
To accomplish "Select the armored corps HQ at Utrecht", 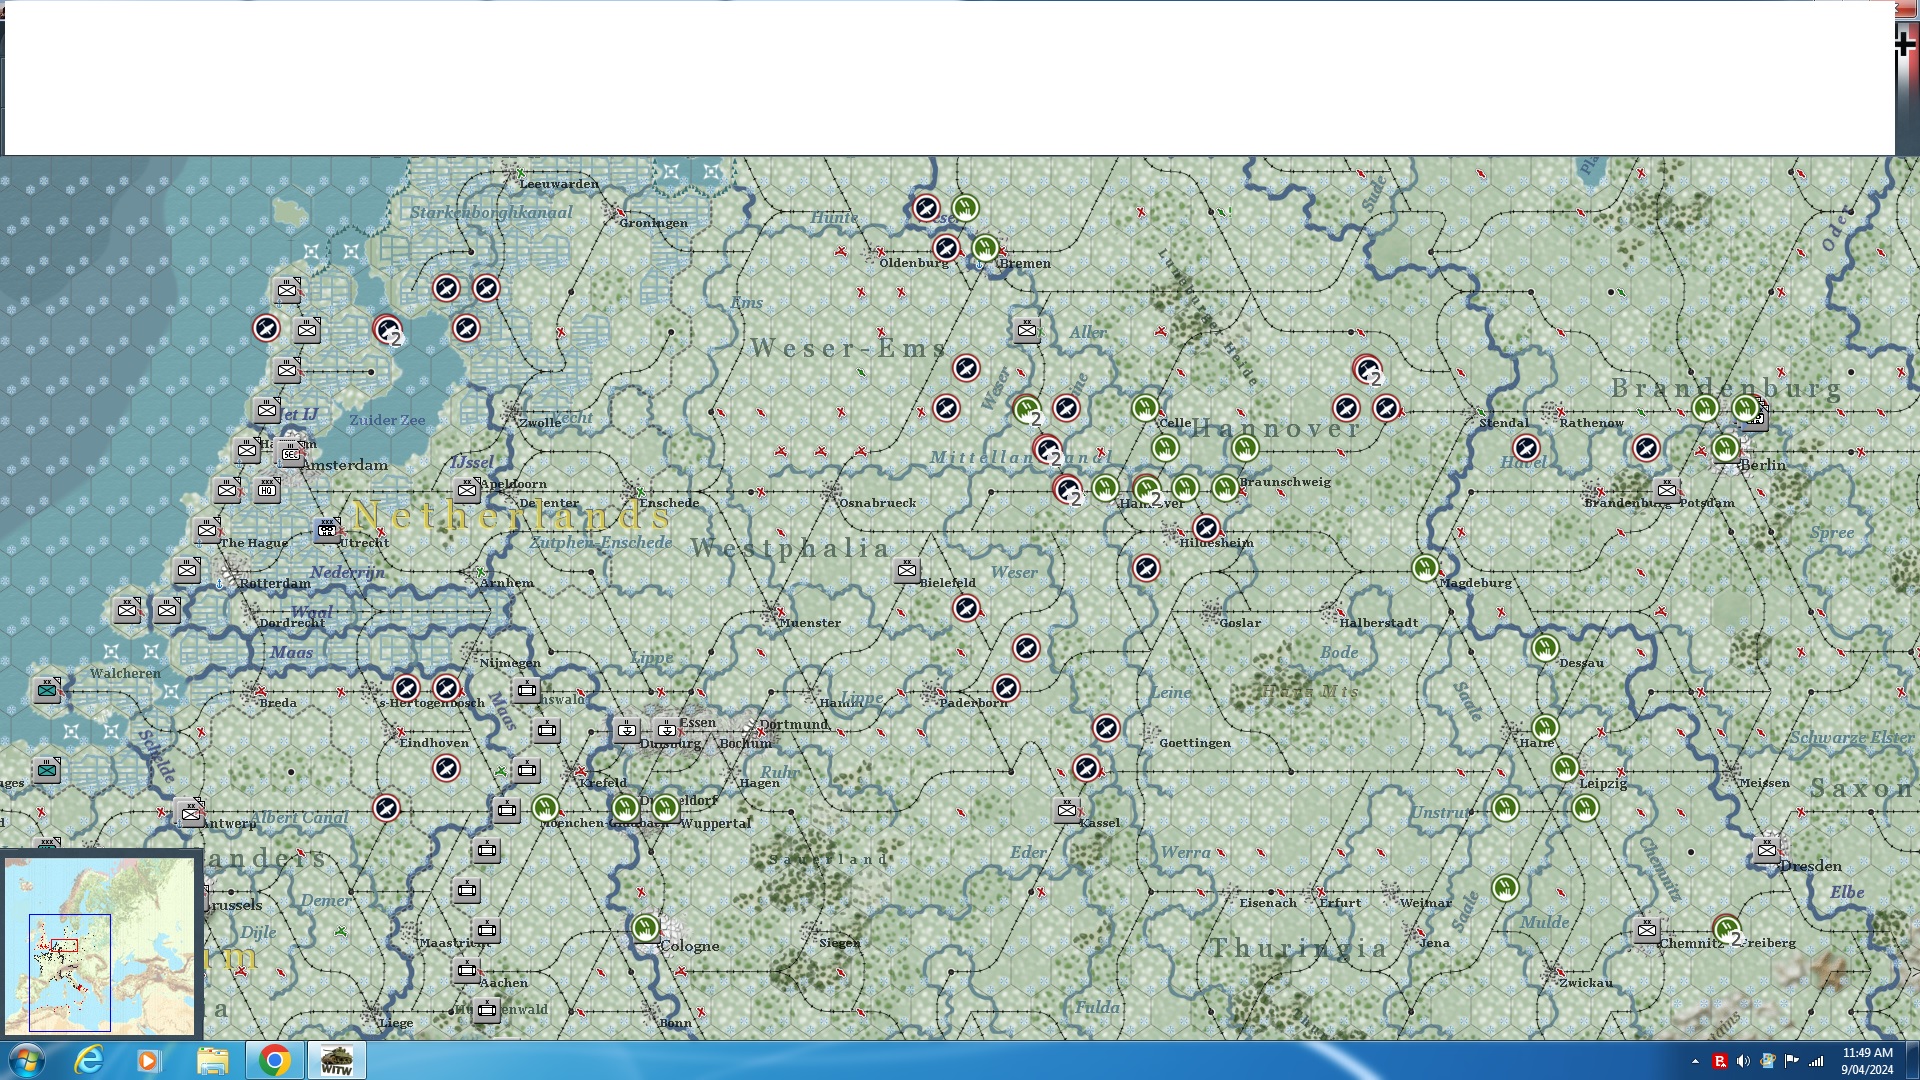I will 327,530.
